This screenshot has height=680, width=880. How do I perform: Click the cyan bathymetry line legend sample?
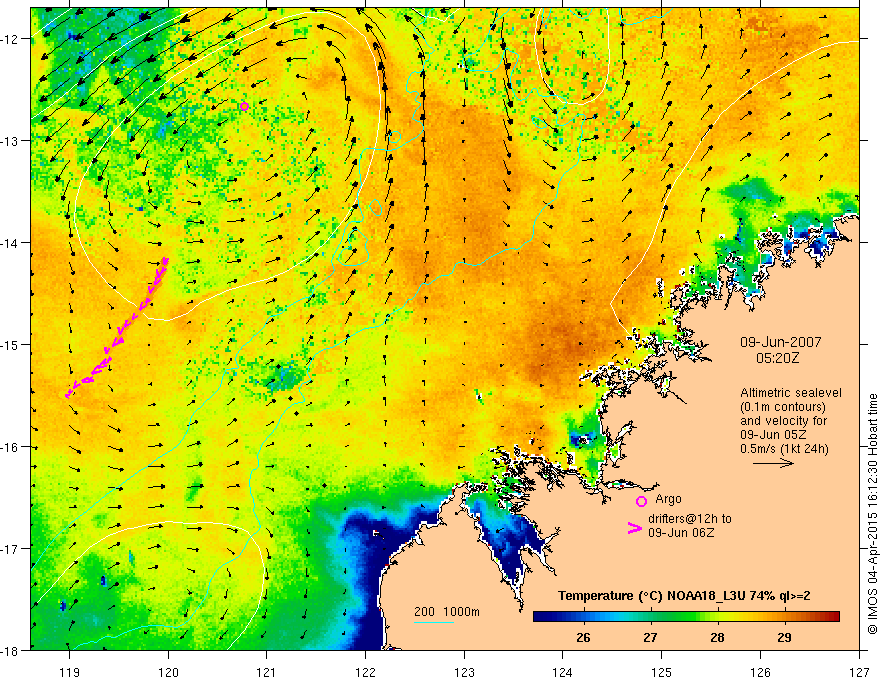(x=434, y=622)
